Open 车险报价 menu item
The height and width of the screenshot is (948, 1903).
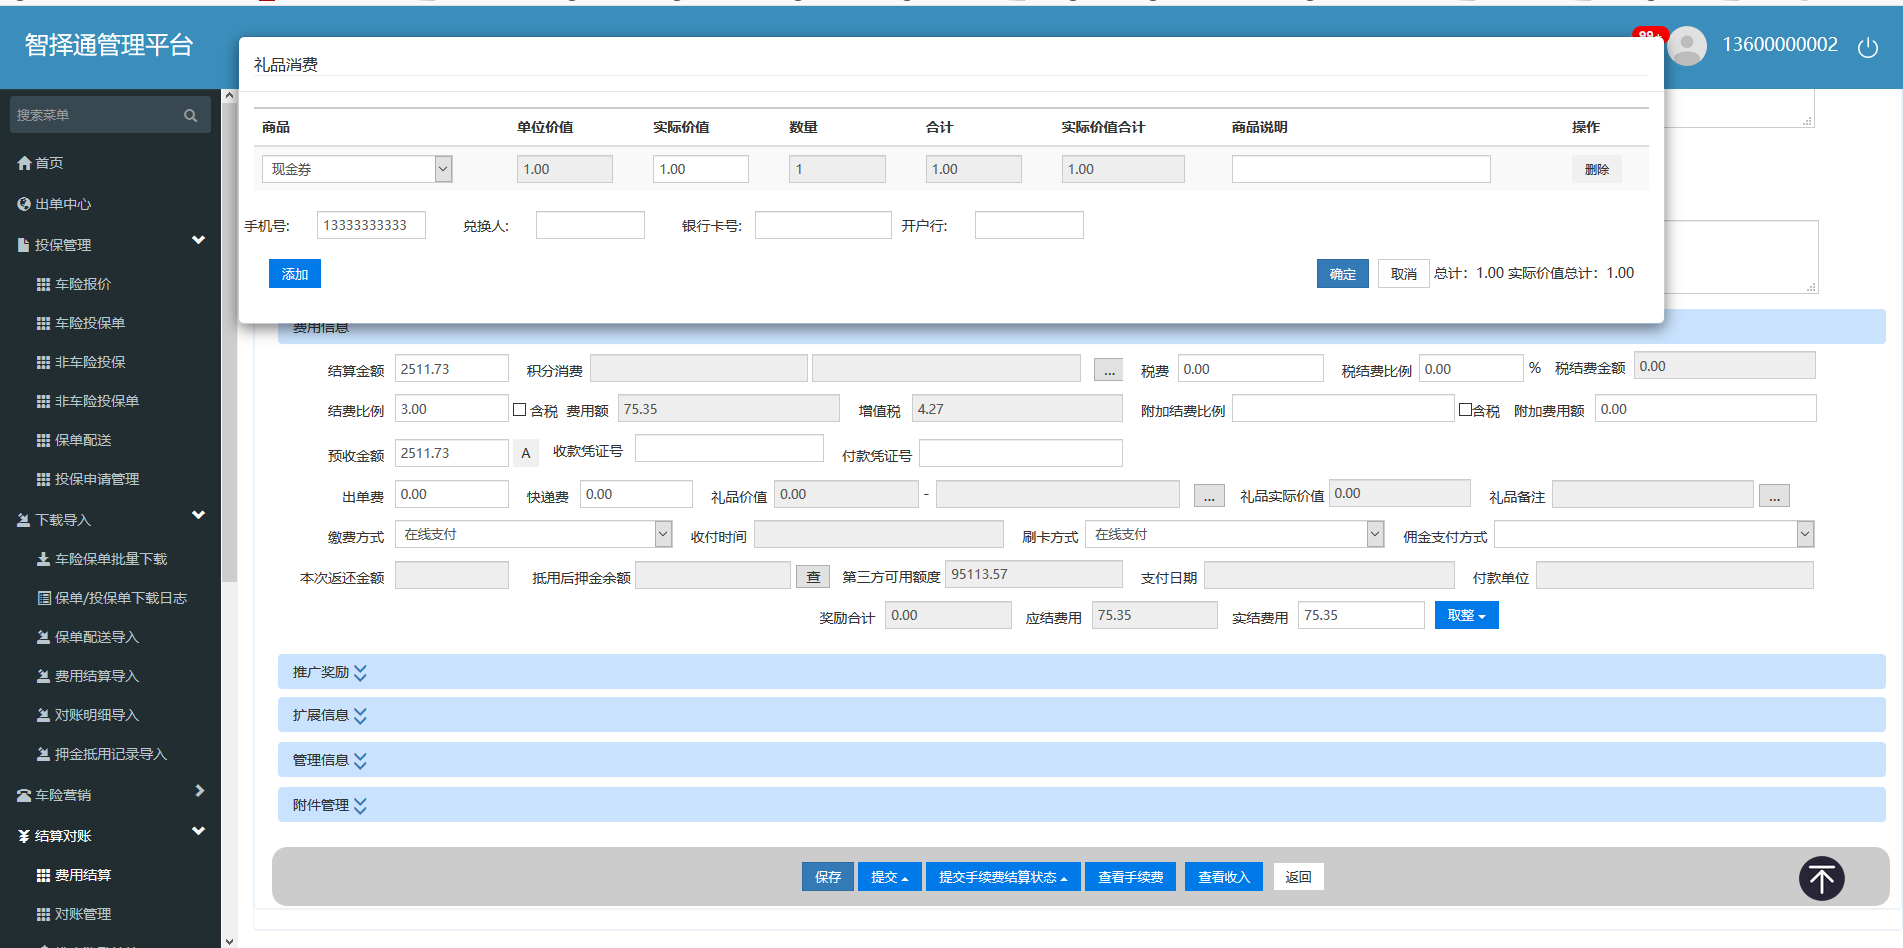(83, 285)
